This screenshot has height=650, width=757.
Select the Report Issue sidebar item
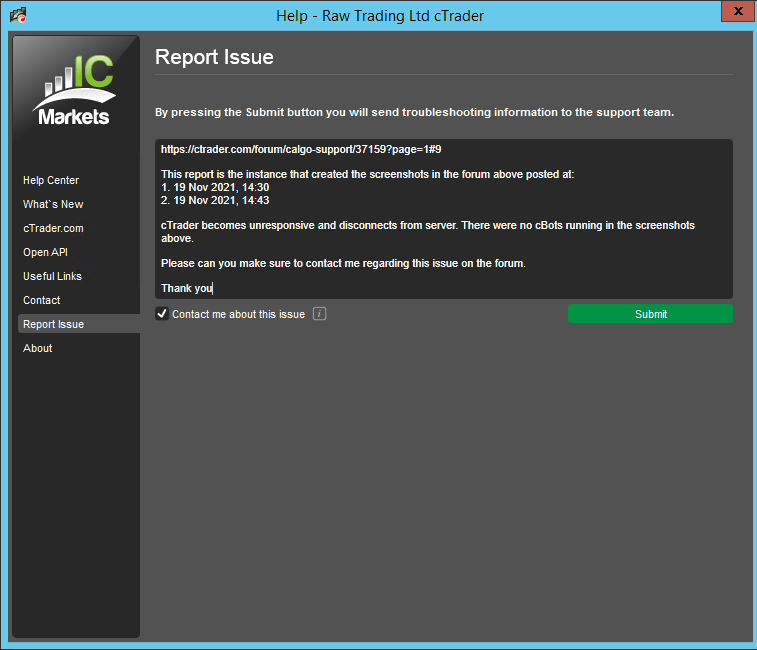(x=79, y=324)
